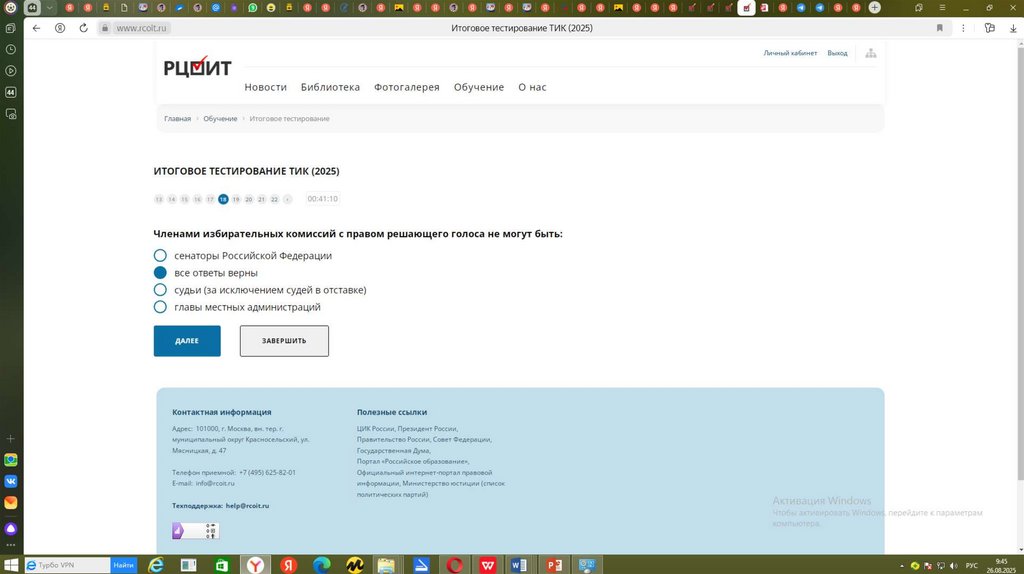The image size is (1024, 574).
Task: Open WPS Office from taskbar
Action: pyautogui.click(x=488, y=565)
